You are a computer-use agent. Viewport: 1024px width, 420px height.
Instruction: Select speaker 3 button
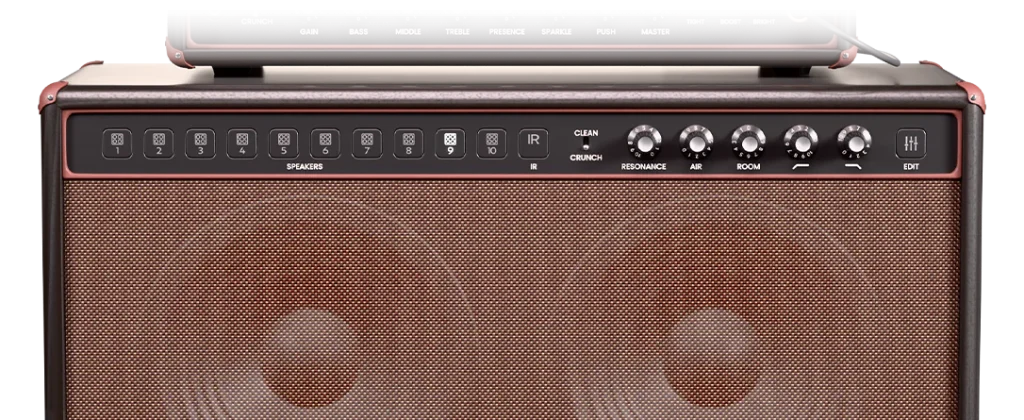[x=200, y=144]
